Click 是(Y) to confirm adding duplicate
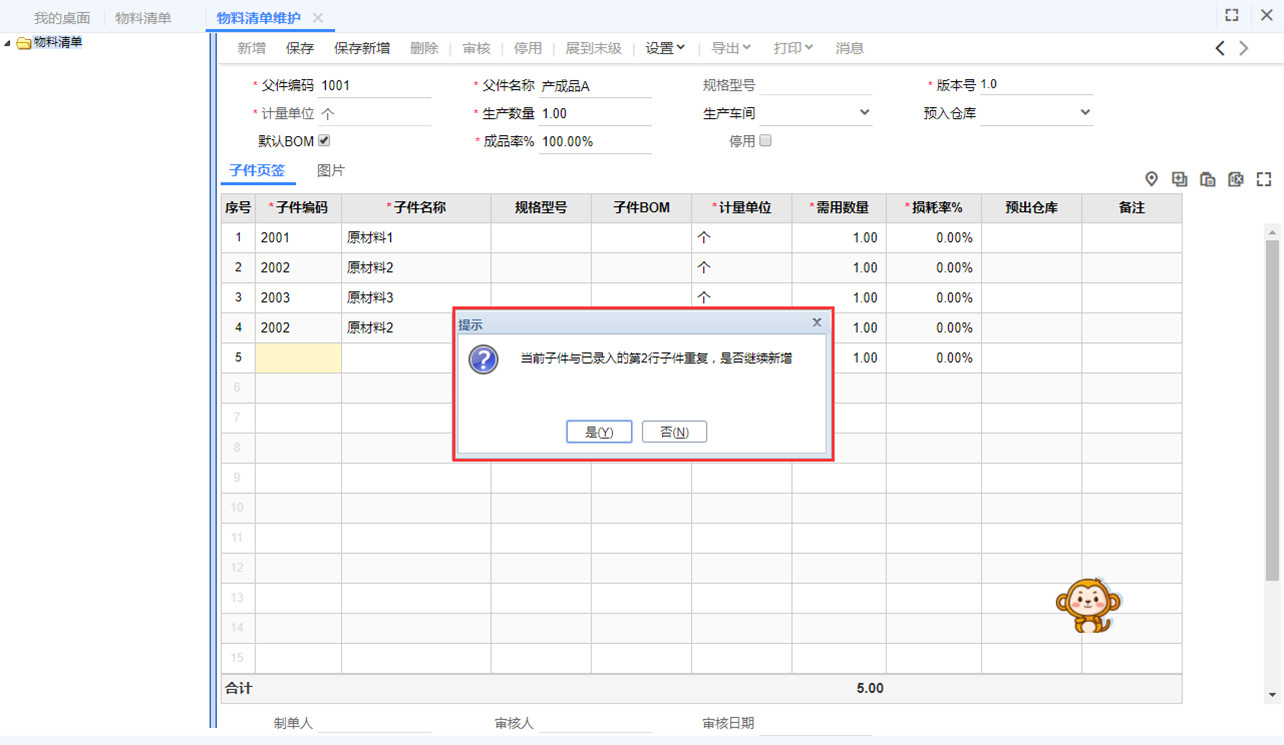Viewport: 1284px width, 745px height. click(598, 432)
